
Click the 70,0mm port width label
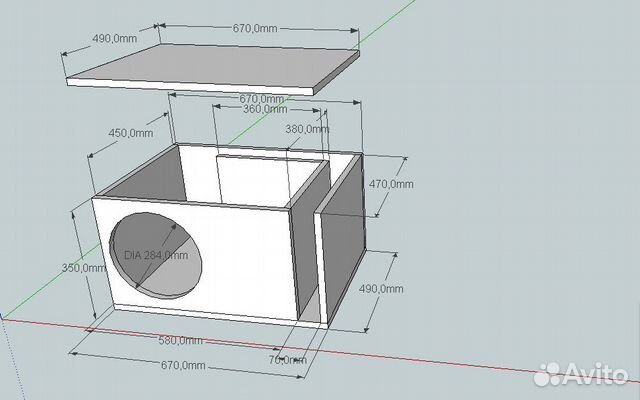(288, 358)
